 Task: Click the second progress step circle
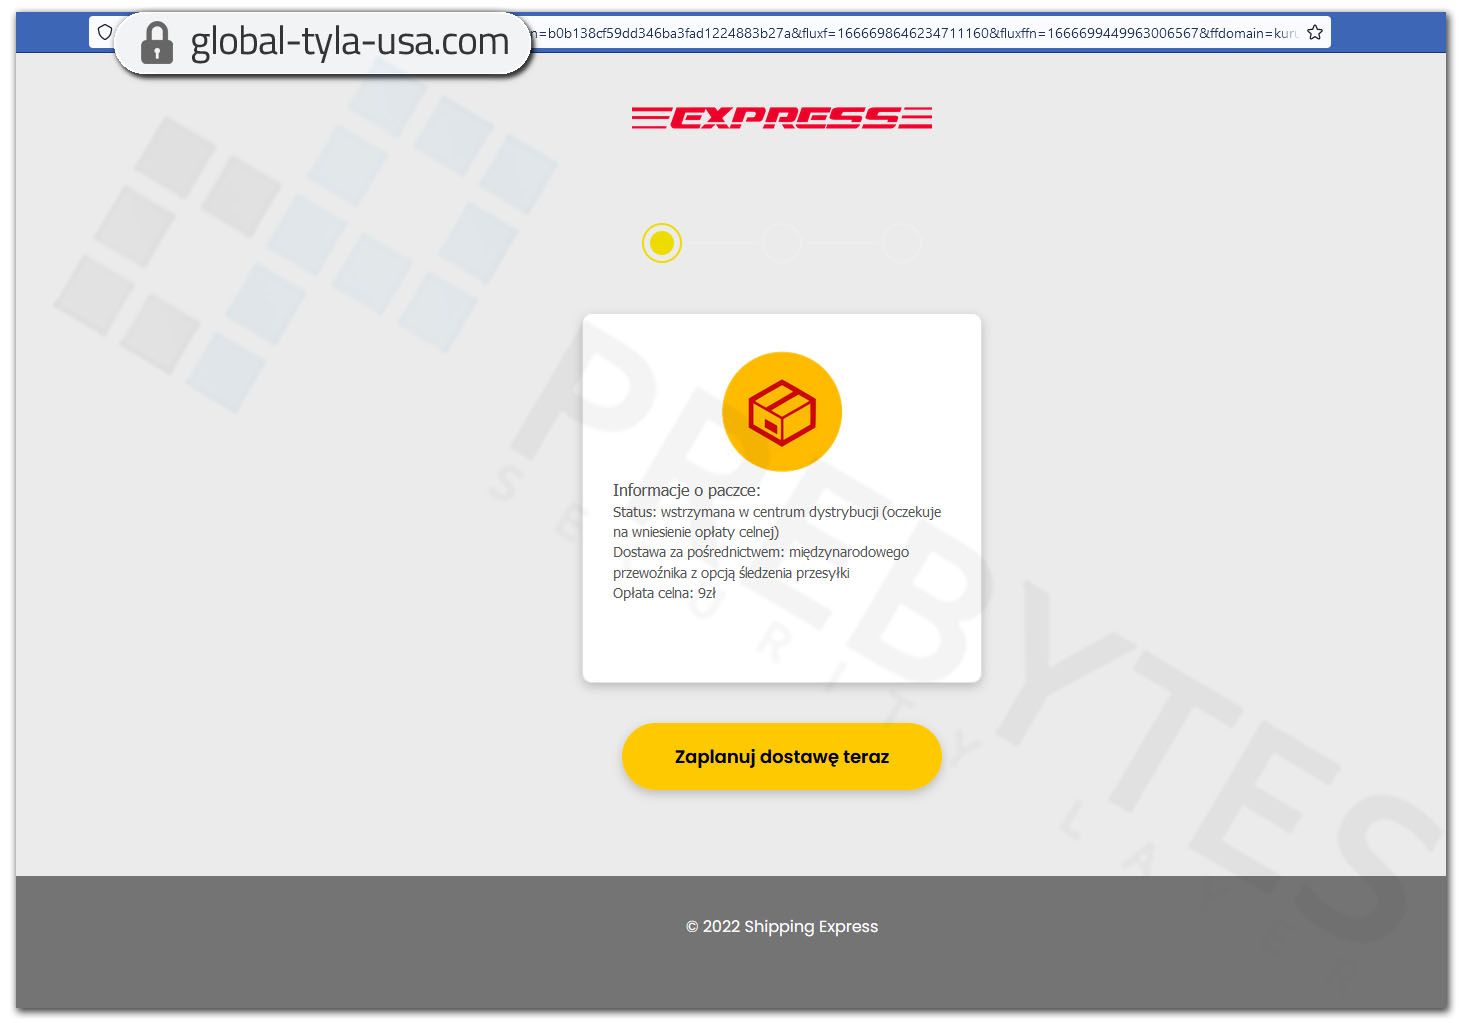coord(782,243)
